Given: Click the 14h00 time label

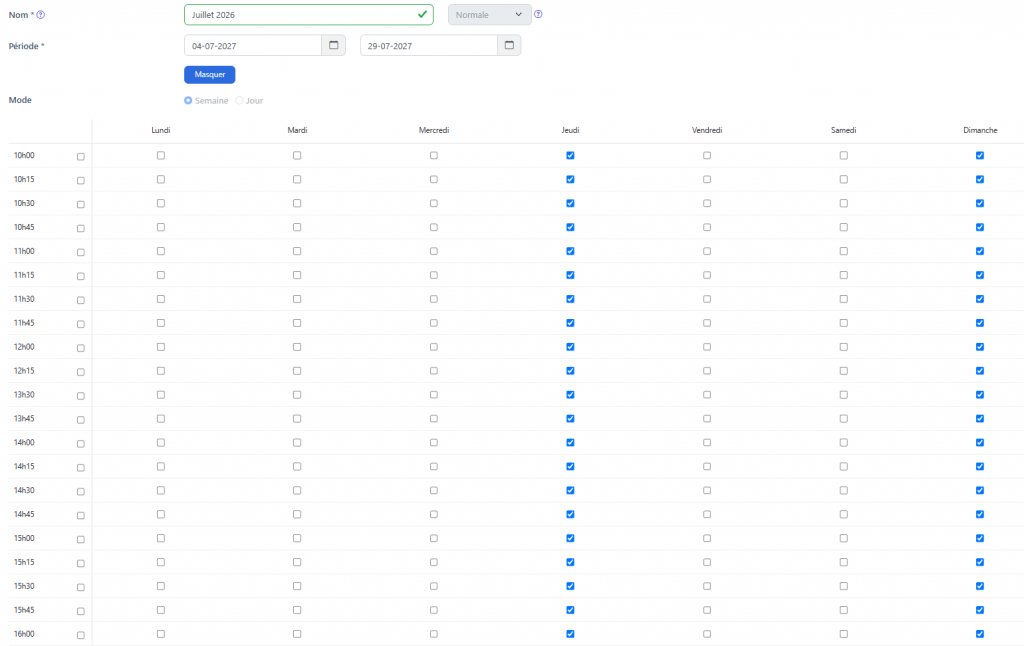Looking at the screenshot, I should (x=24, y=442).
